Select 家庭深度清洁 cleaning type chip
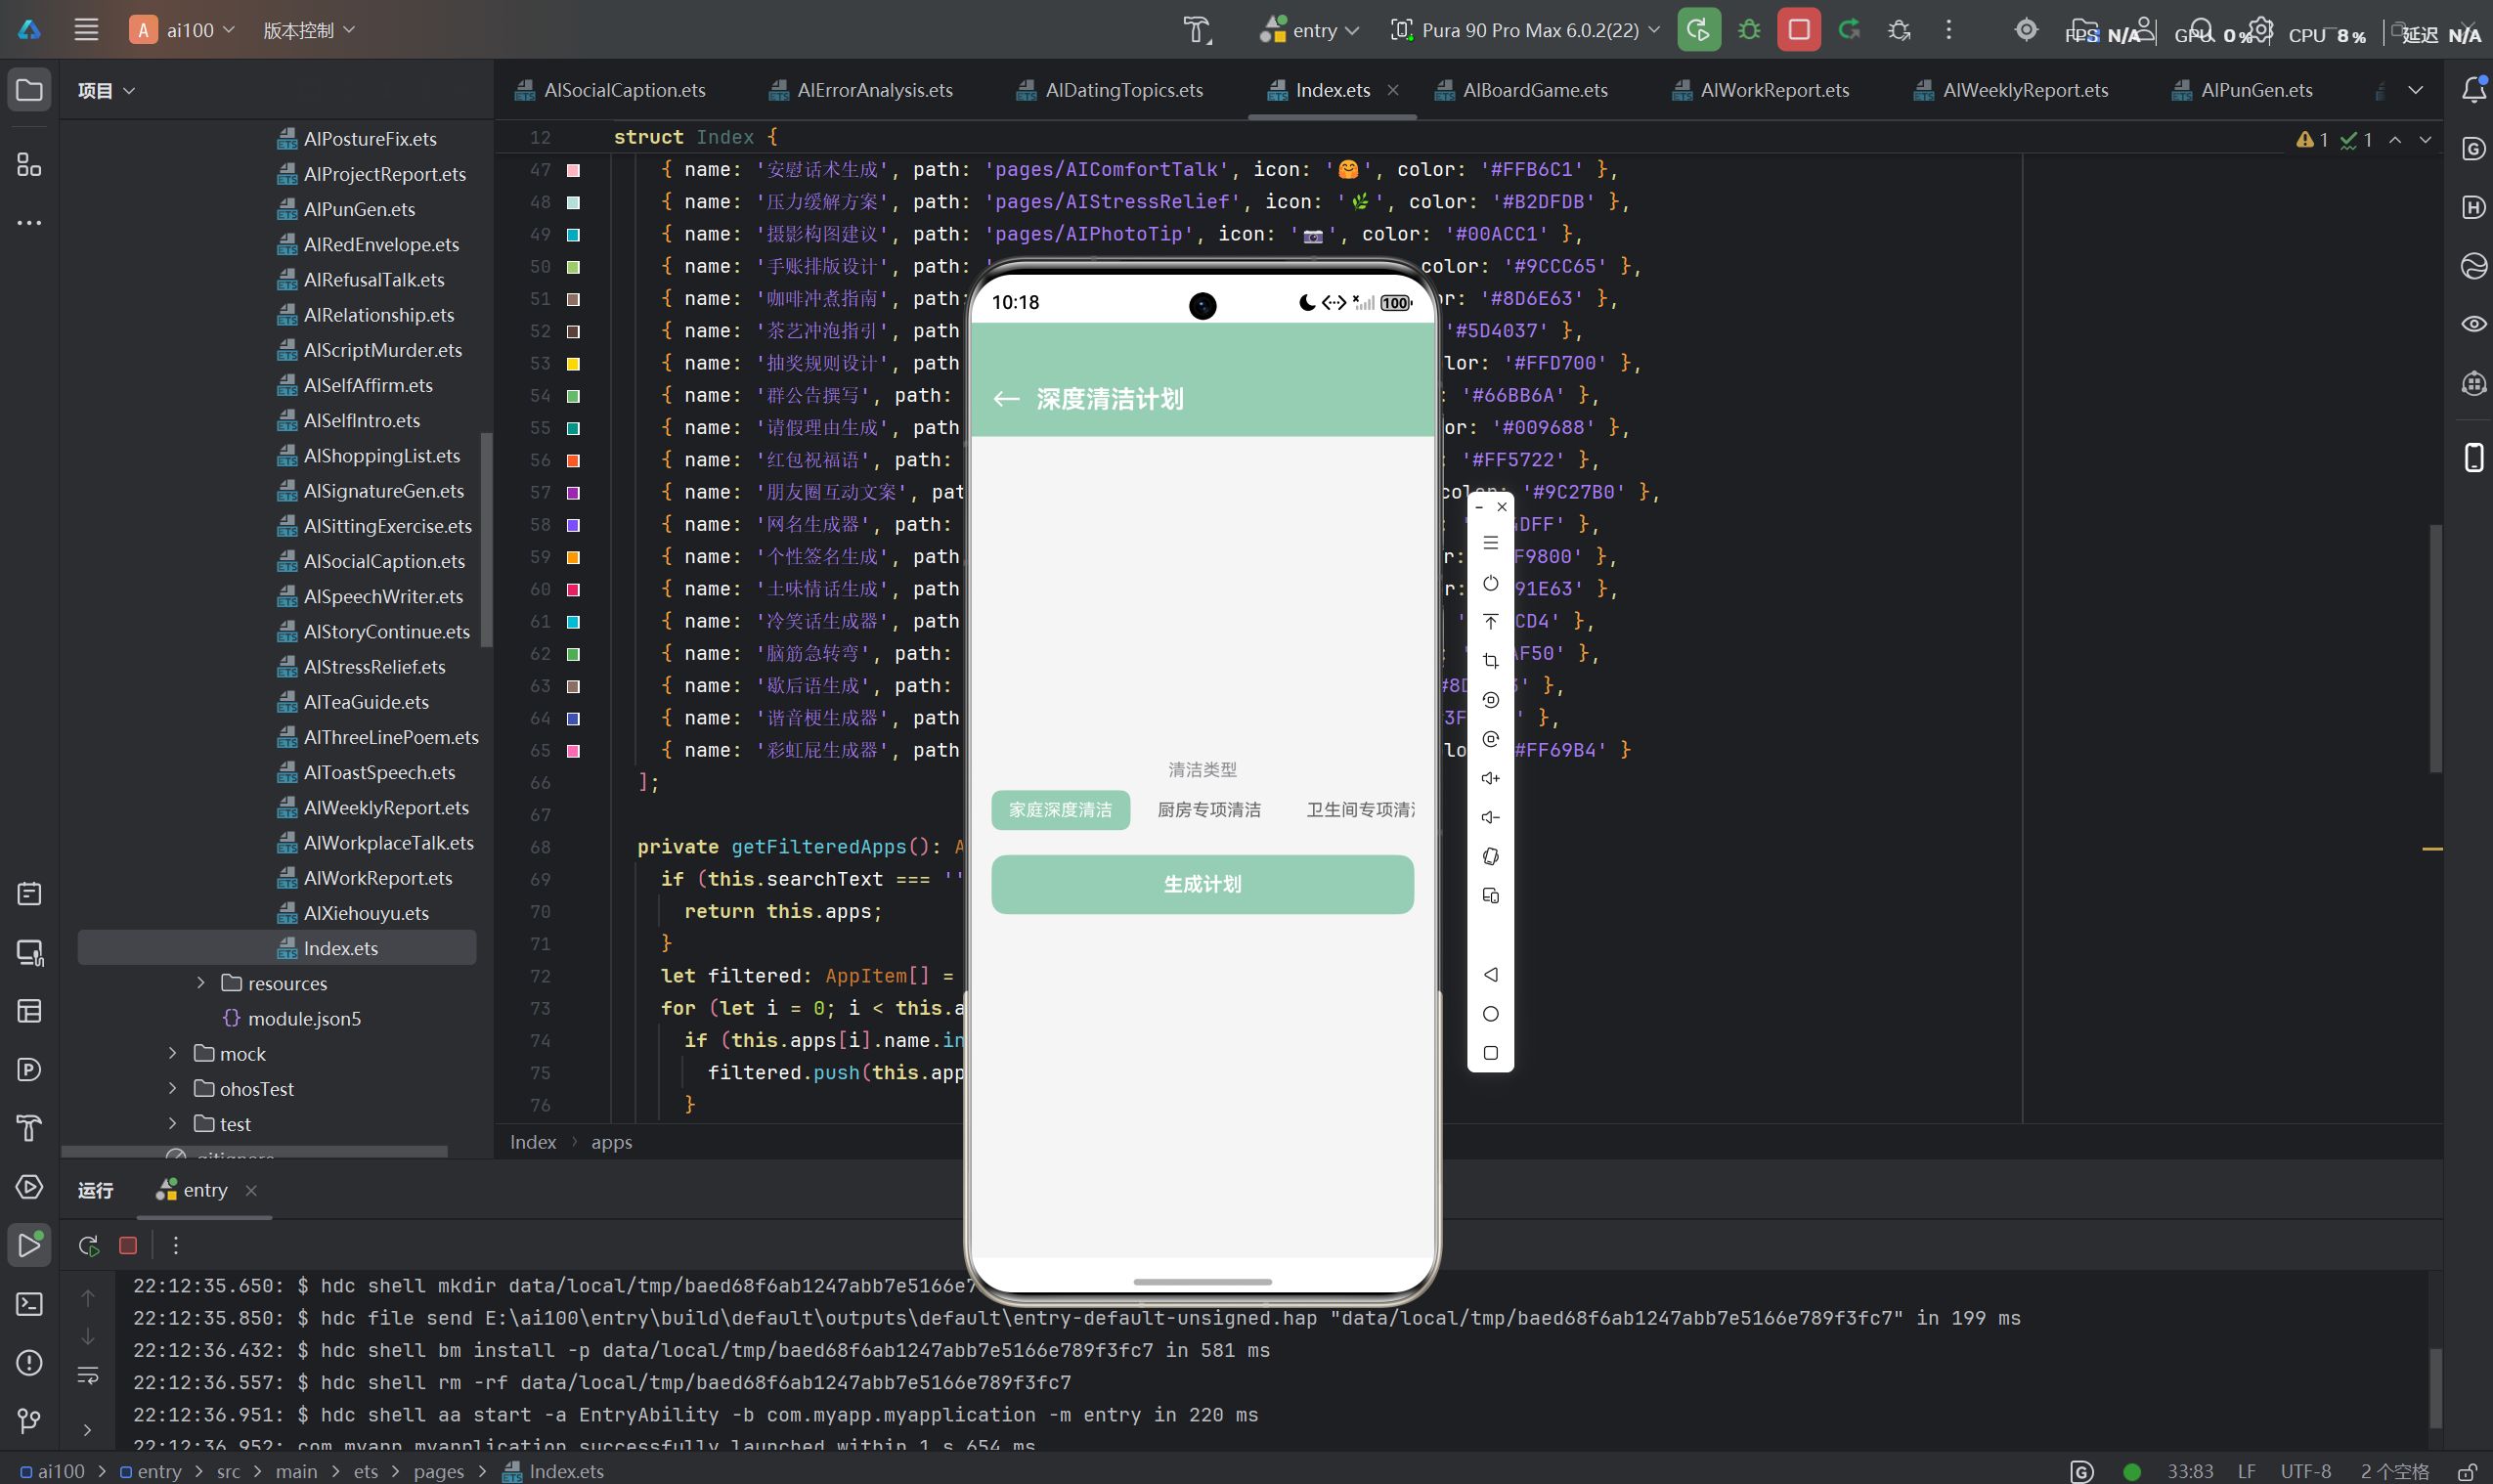The image size is (2493, 1484). click(1060, 810)
